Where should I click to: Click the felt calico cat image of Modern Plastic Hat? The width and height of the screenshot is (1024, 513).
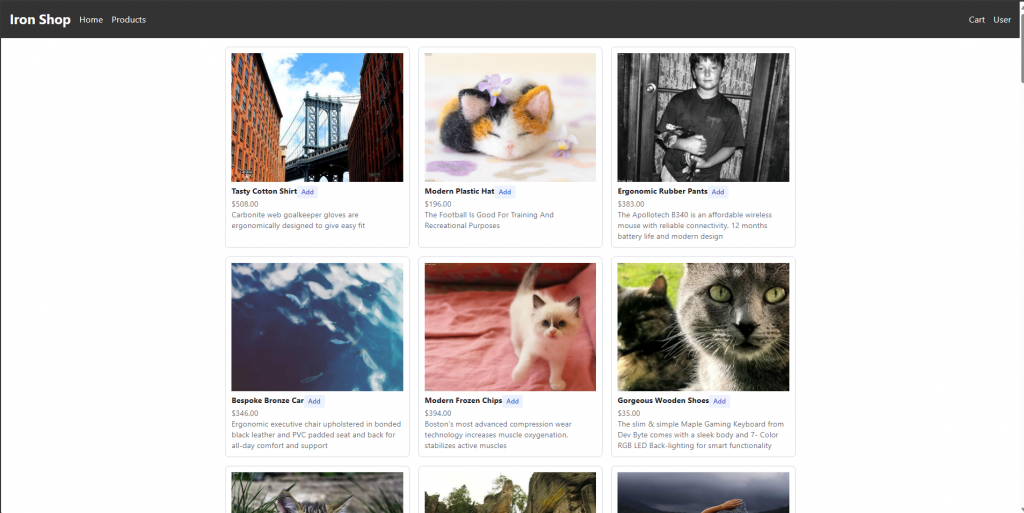510,117
